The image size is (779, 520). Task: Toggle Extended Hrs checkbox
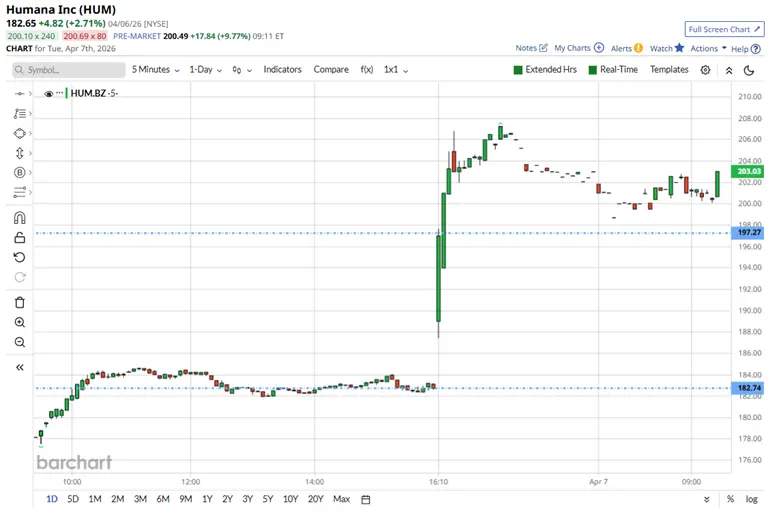(x=518, y=70)
